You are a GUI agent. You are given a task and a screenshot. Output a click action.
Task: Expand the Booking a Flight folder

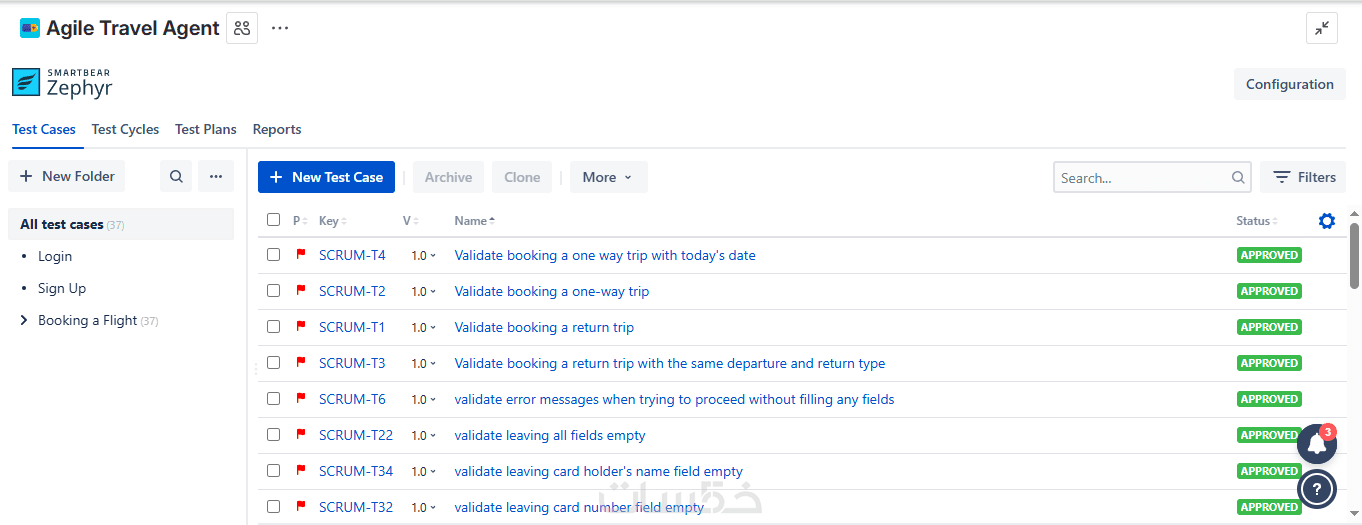coord(25,320)
